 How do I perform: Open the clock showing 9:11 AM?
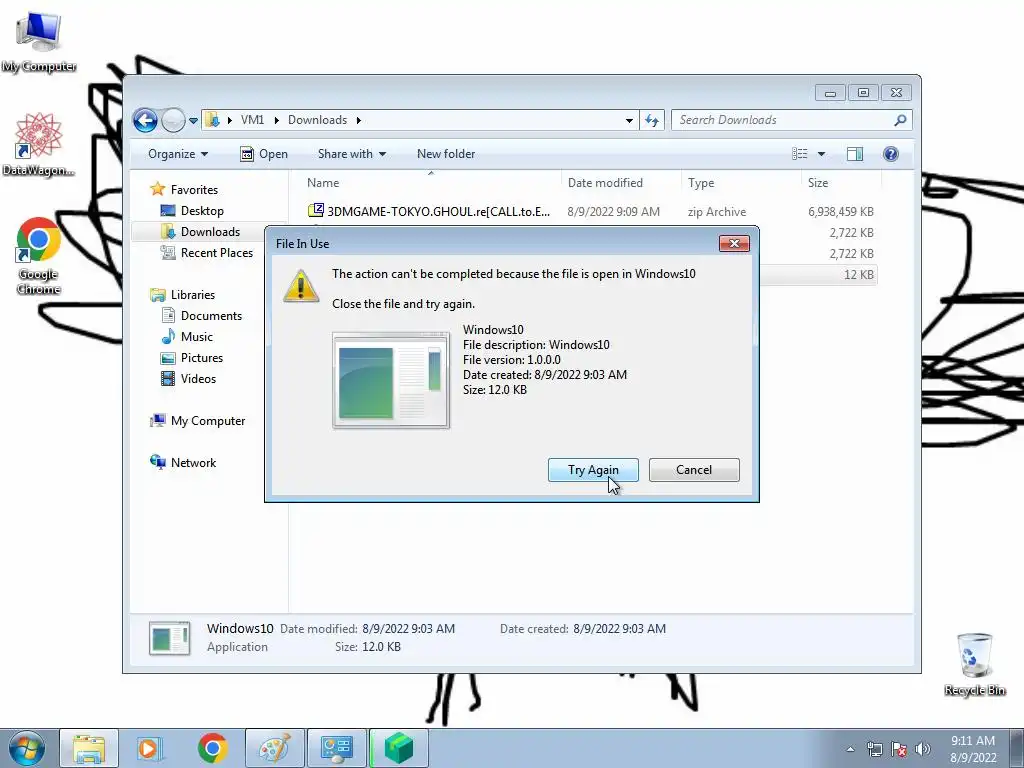pyautogui.click(x=973, y=749)
